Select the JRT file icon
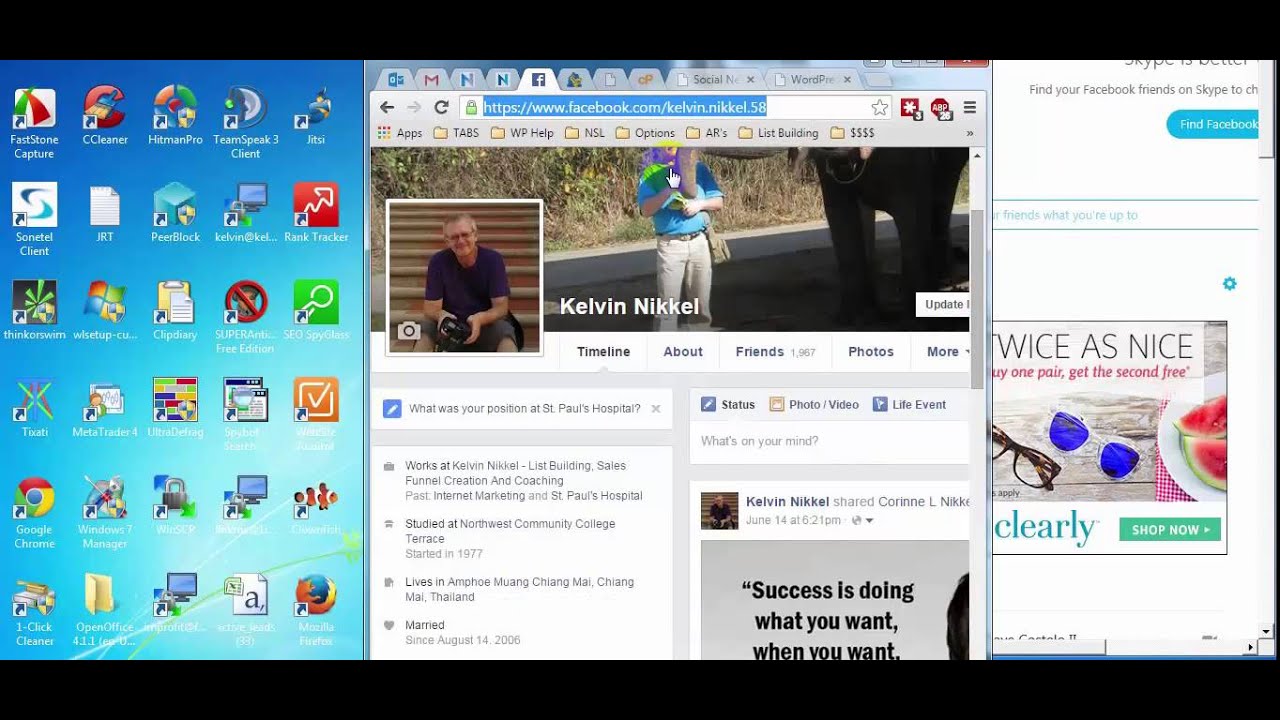Screen dimensions: 1280x720 coord(105,214)
